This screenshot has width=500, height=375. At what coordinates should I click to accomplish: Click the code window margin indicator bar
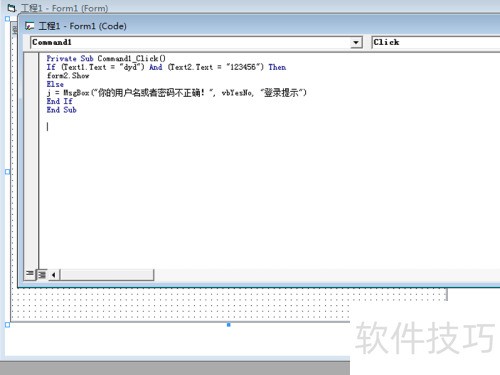[31, 160]
